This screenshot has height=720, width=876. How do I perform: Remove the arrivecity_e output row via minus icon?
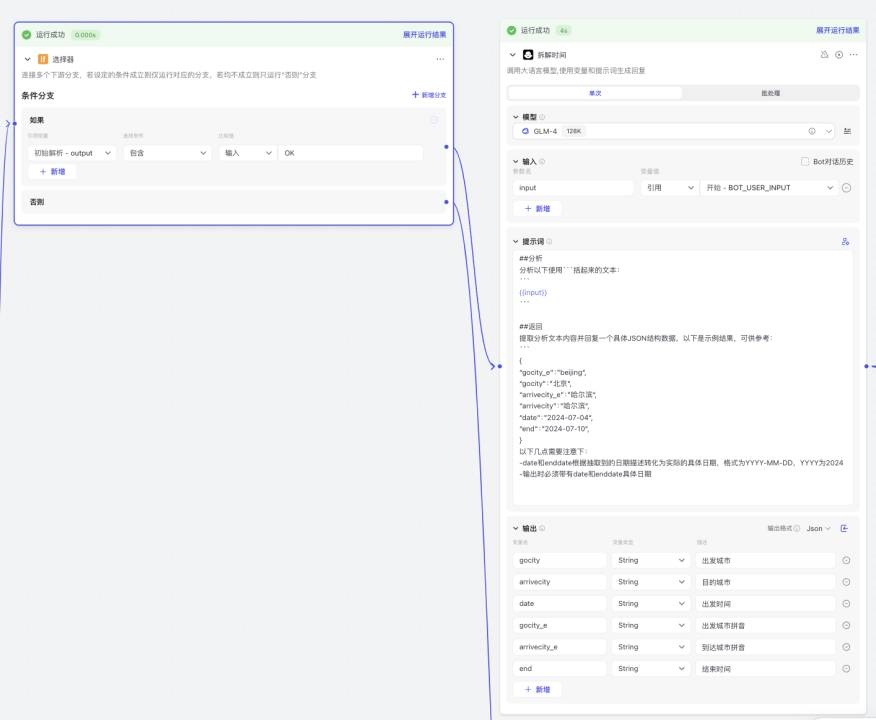[x=846, y=647]
